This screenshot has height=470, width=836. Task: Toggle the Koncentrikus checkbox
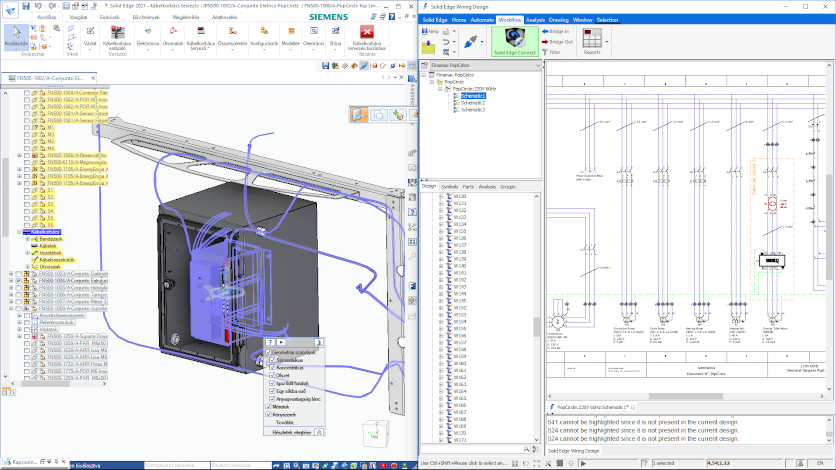tap(272, 368)
